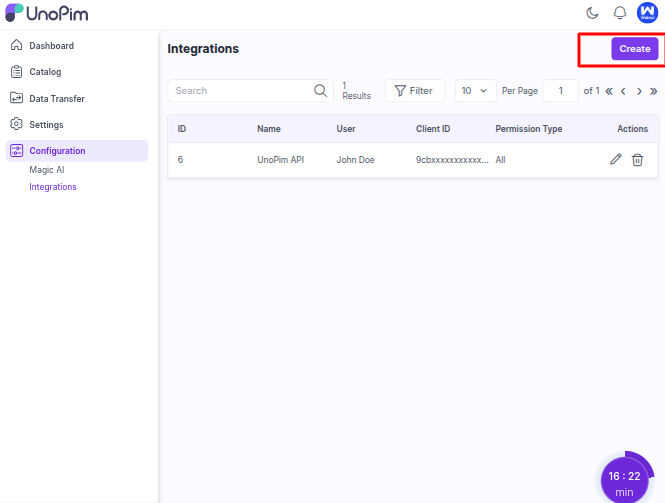Jump to the first page

click(x=609, y=91)
